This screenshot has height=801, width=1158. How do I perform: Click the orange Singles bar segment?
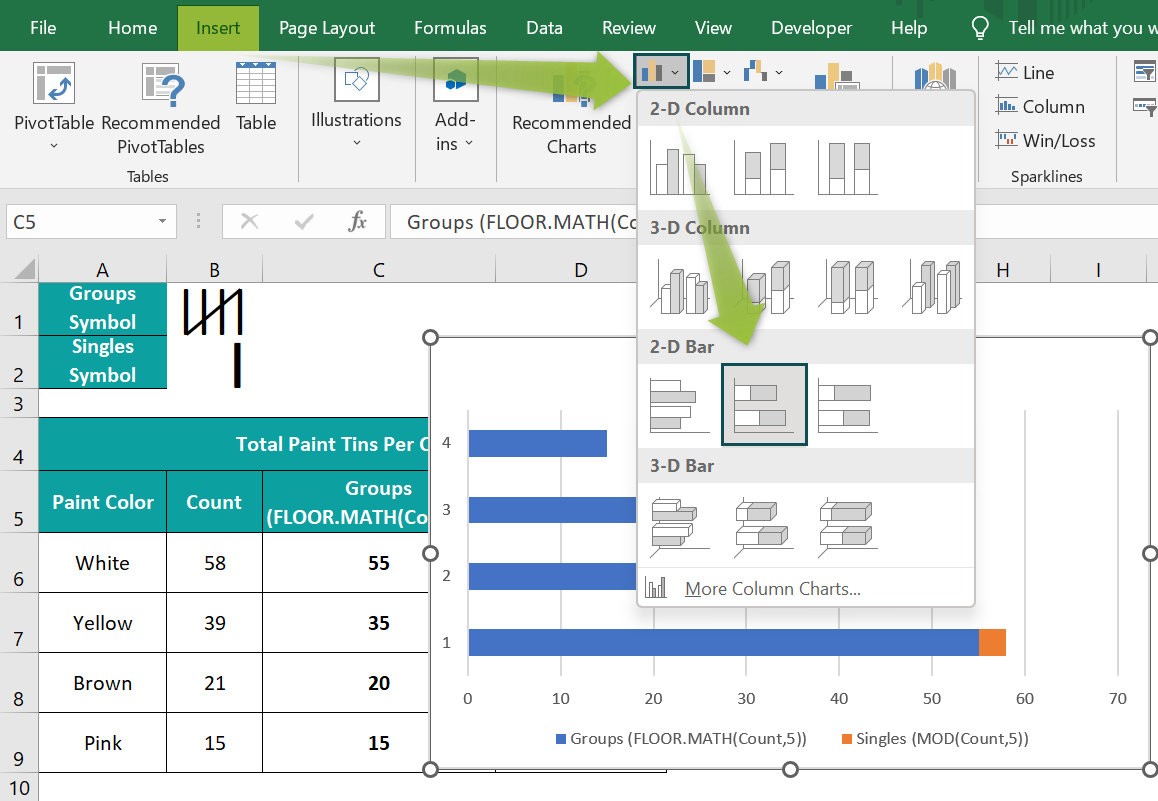pos(992,642)
